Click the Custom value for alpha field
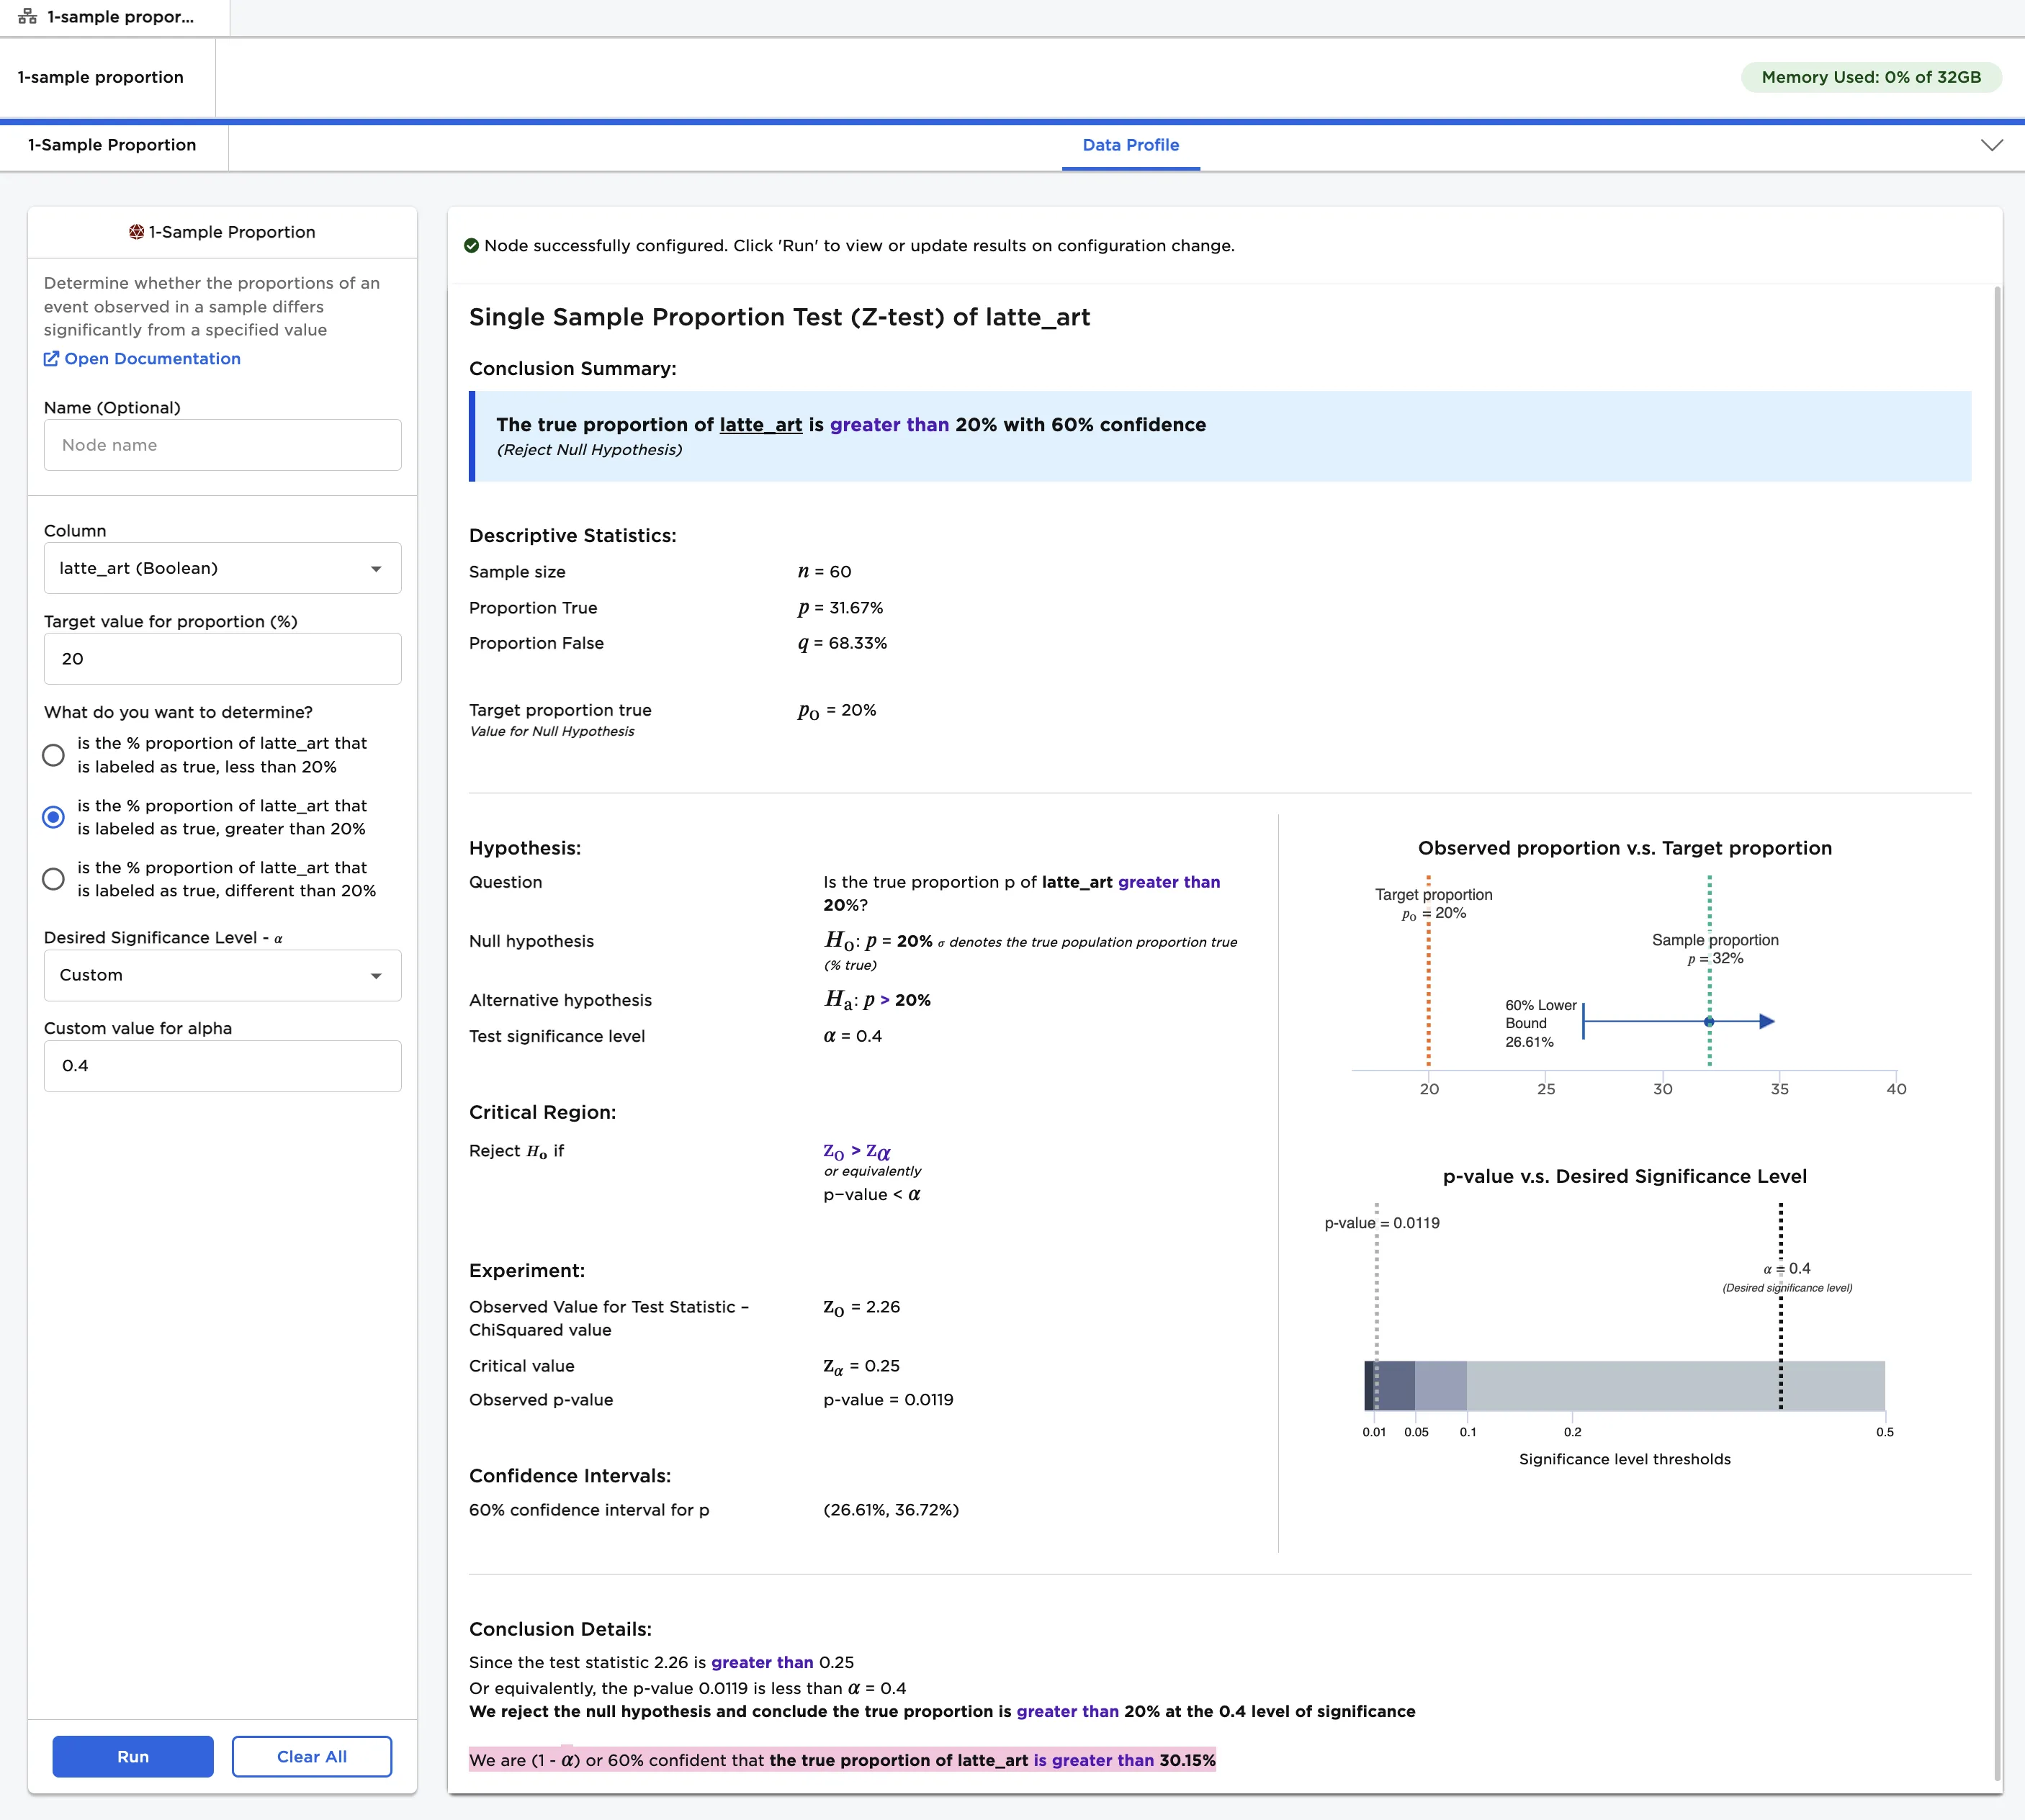This screenshot has width=2025, height=1820. pos(222,1065)
